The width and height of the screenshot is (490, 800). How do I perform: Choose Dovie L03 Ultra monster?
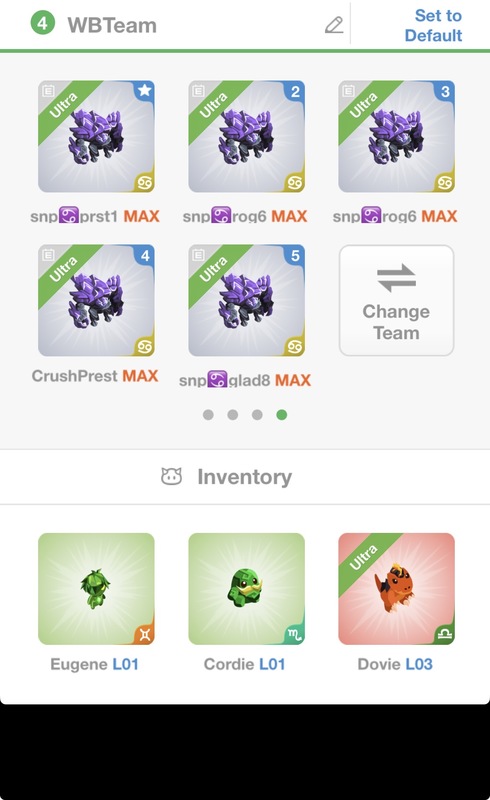(397, 589)
